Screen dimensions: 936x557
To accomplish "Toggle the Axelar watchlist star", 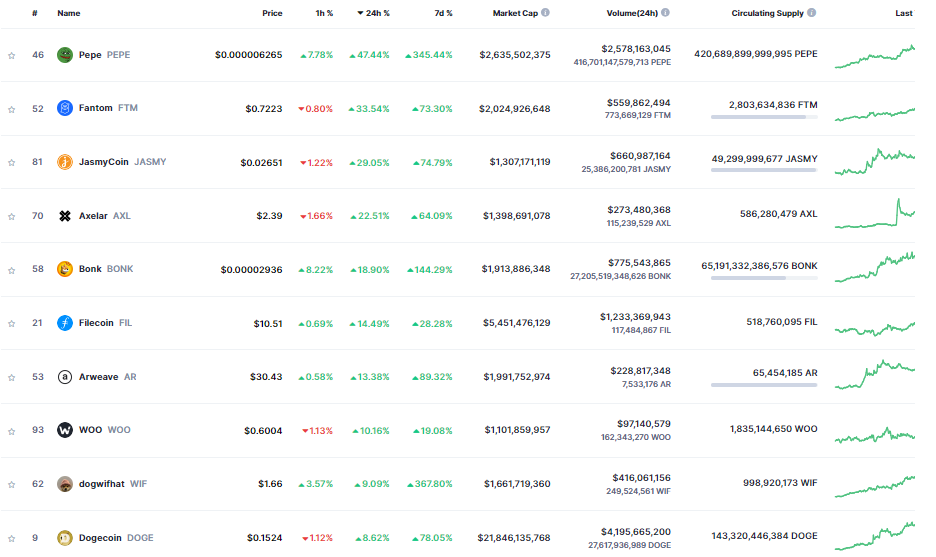I will tap(11, 216).
